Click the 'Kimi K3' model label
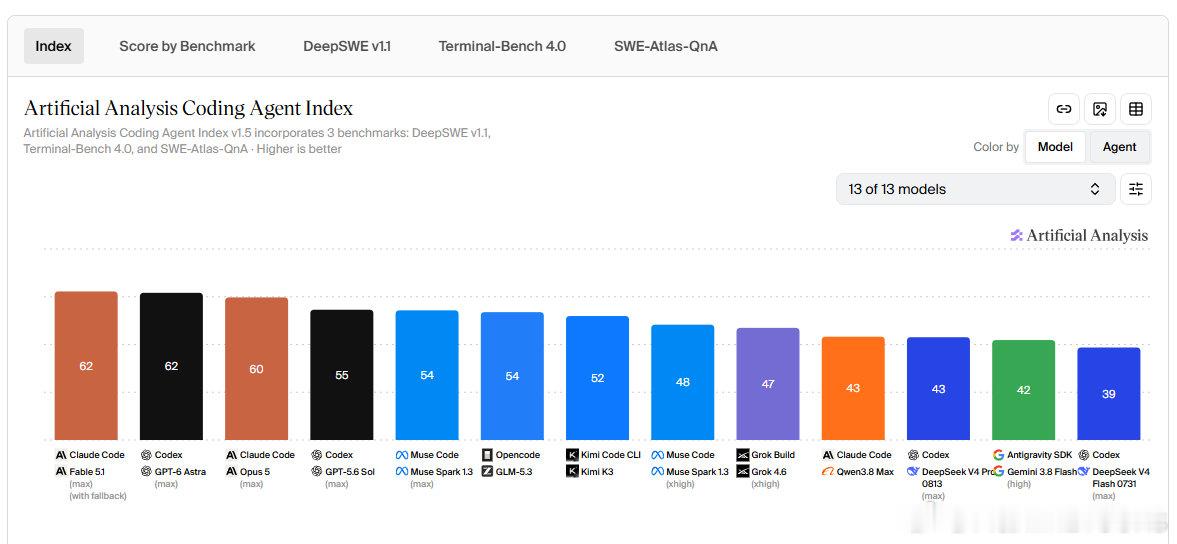Screen dimensions: 1177x544 click(597, 472)
